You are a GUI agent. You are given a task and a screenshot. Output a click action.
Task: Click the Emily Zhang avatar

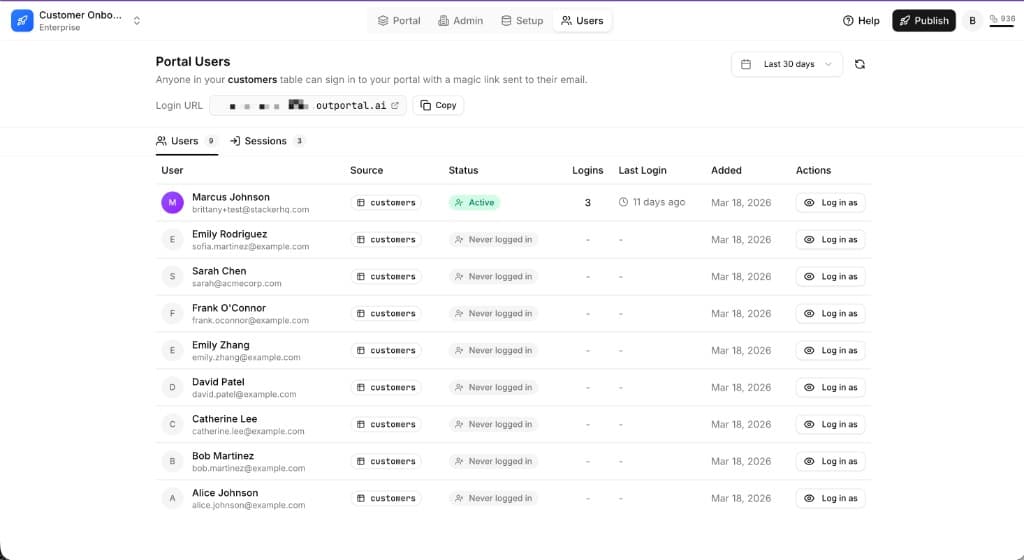[x=172, y=350]
